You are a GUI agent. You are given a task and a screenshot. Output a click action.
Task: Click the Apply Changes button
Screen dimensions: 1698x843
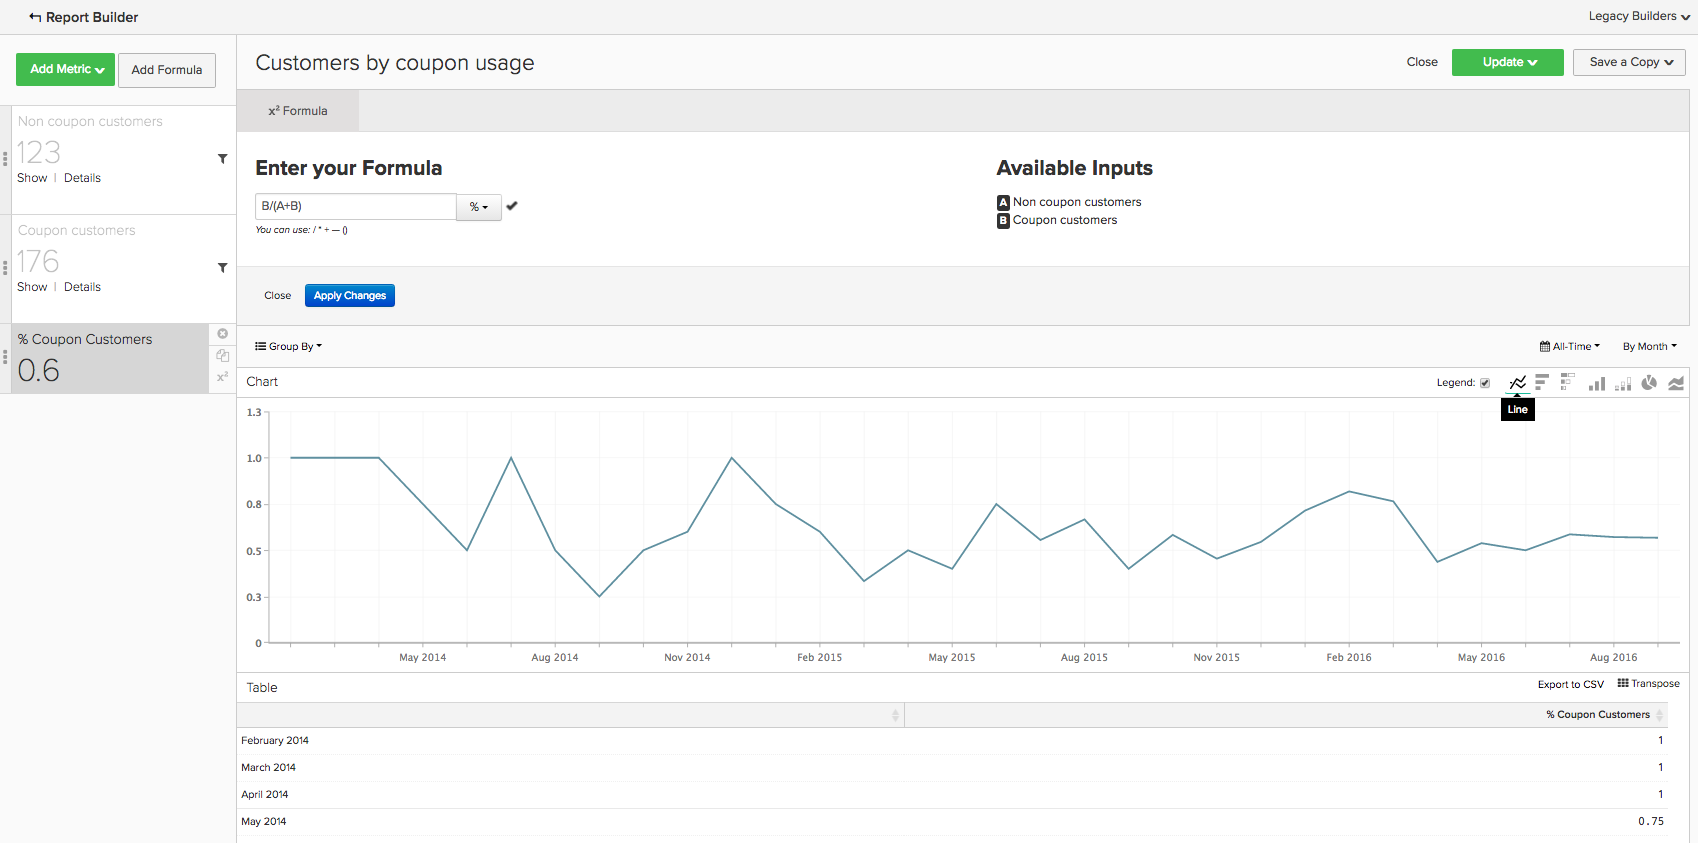(x=350, y=296)
